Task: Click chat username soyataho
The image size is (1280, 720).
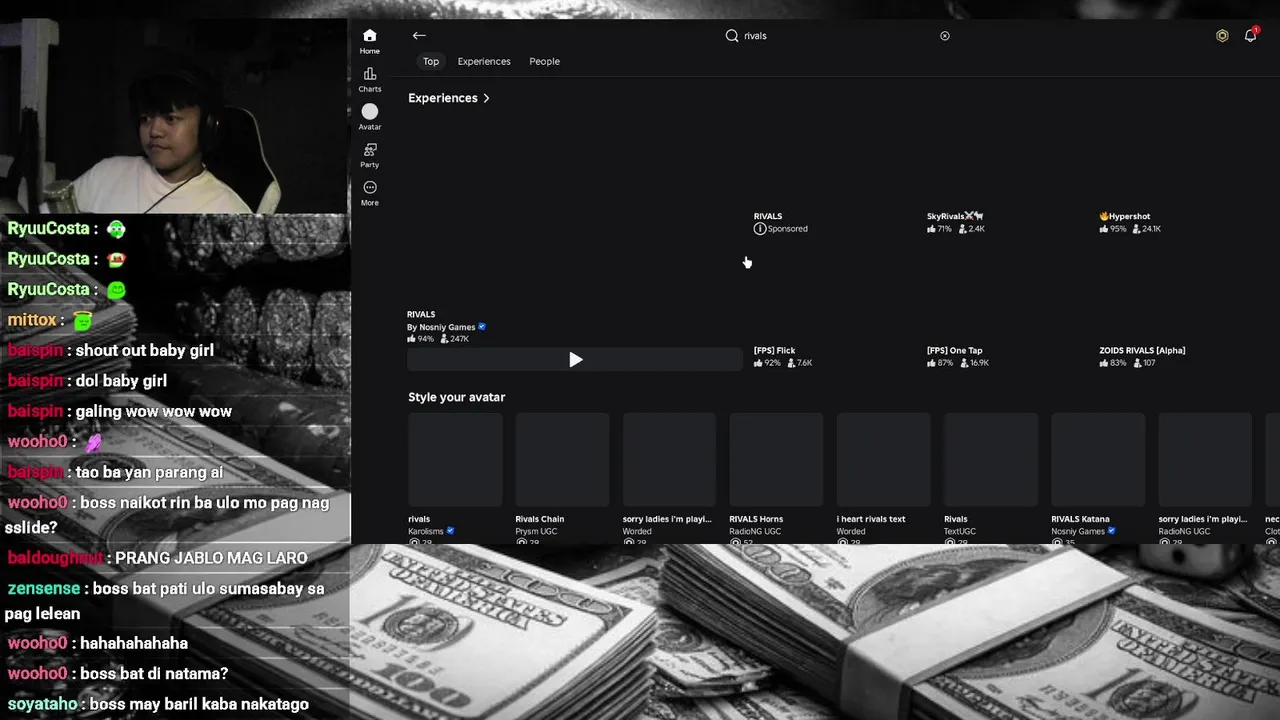Action: click(x=43, y=704)
